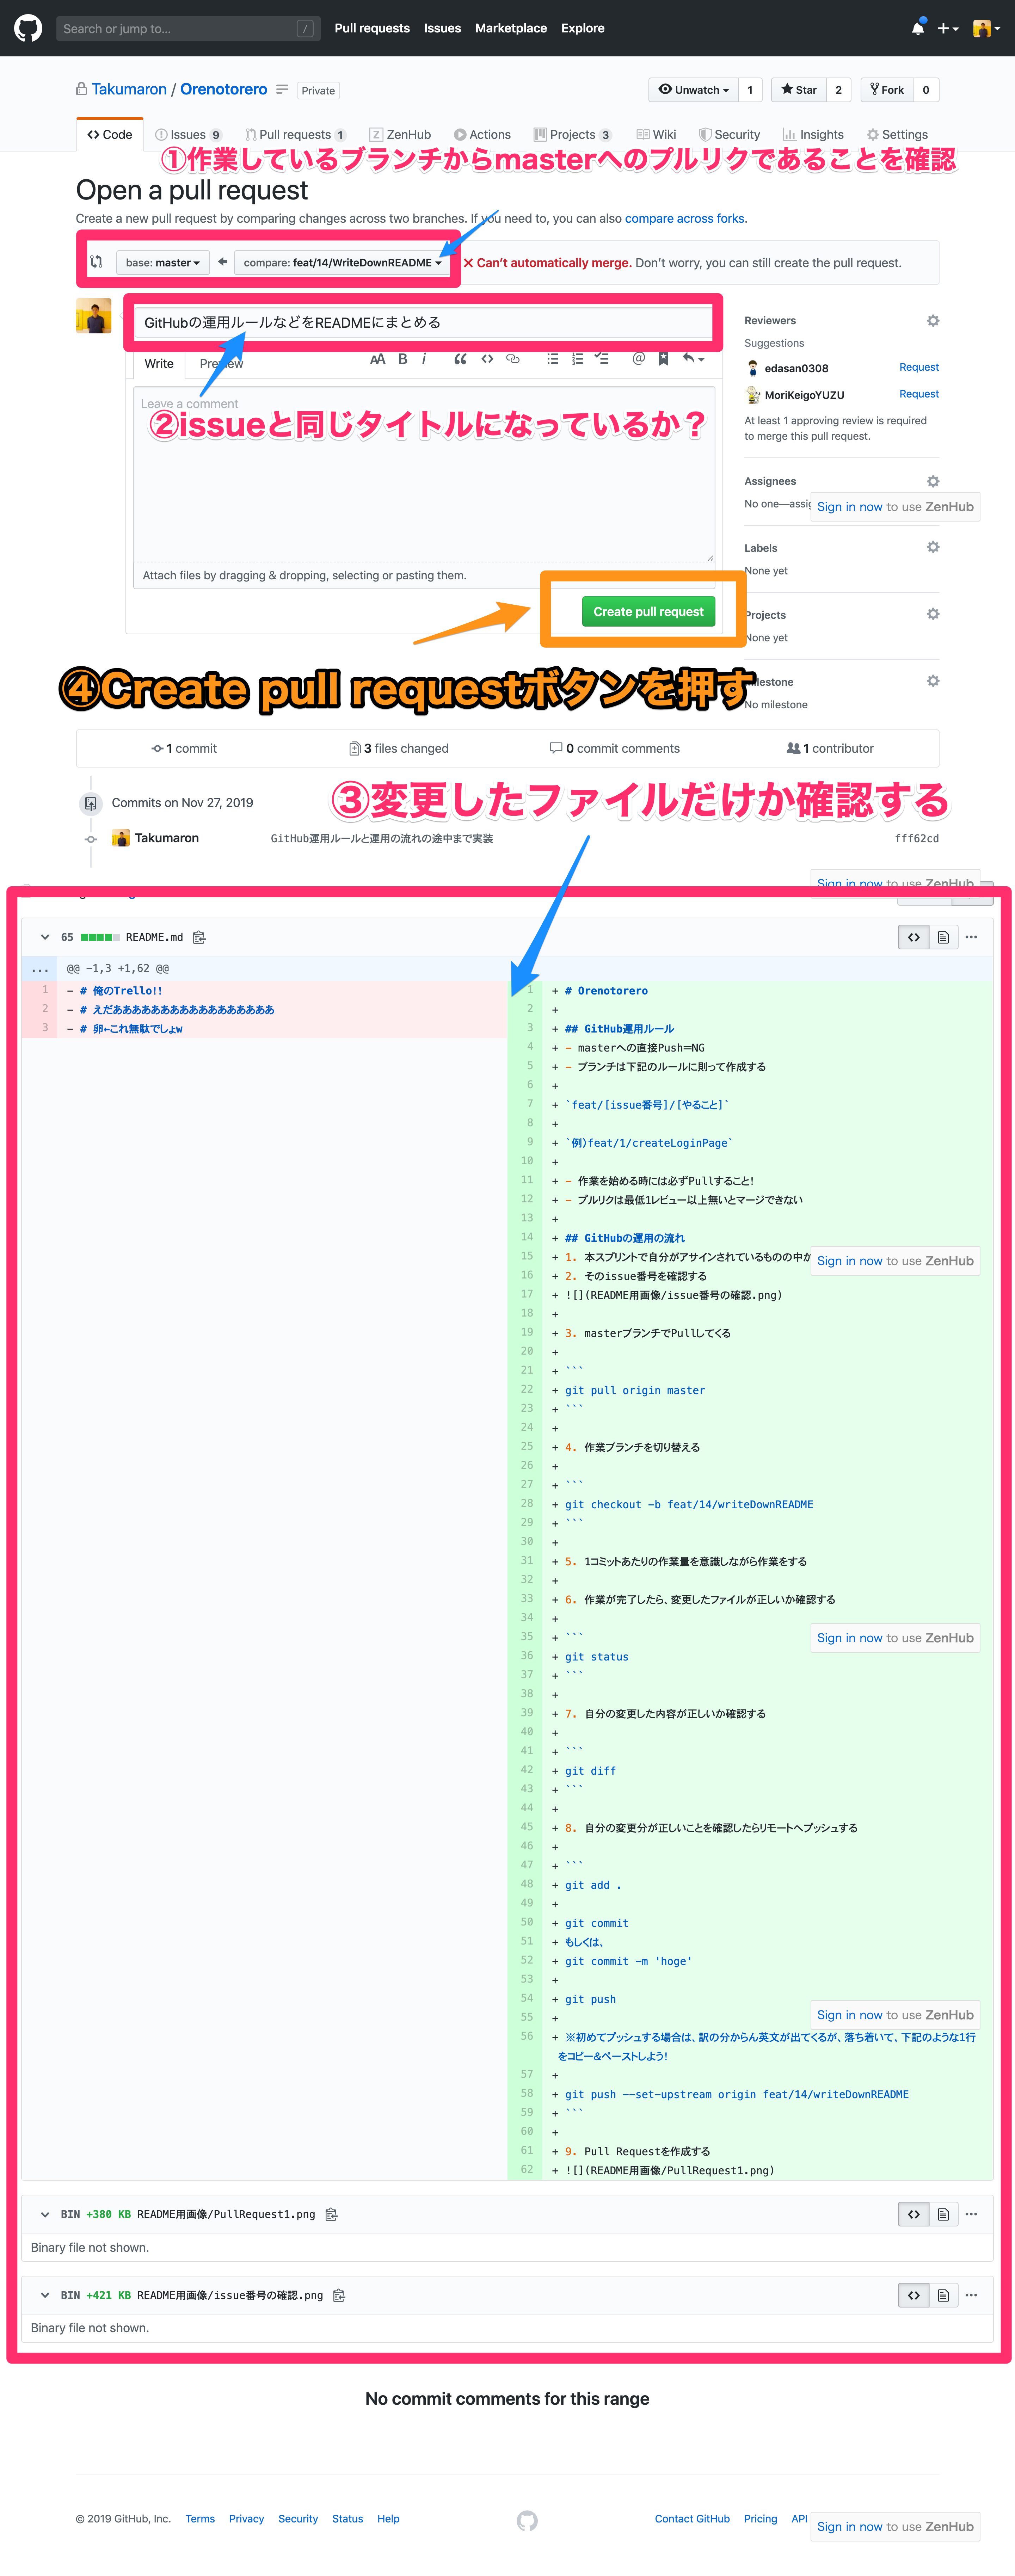The image size is (1015, 2576).
Task: Star the Orenotorero repository
Action: [x=799, y=90]
